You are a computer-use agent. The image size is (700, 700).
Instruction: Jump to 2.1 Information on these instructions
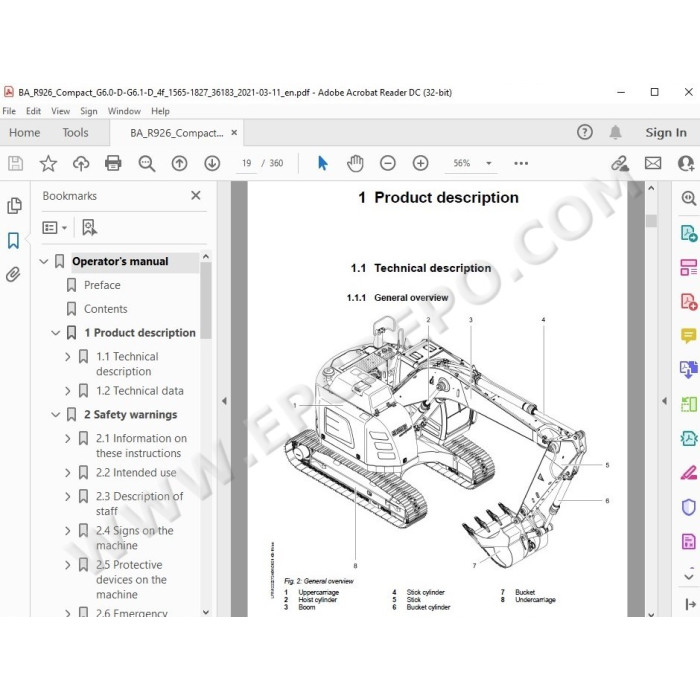141,446
